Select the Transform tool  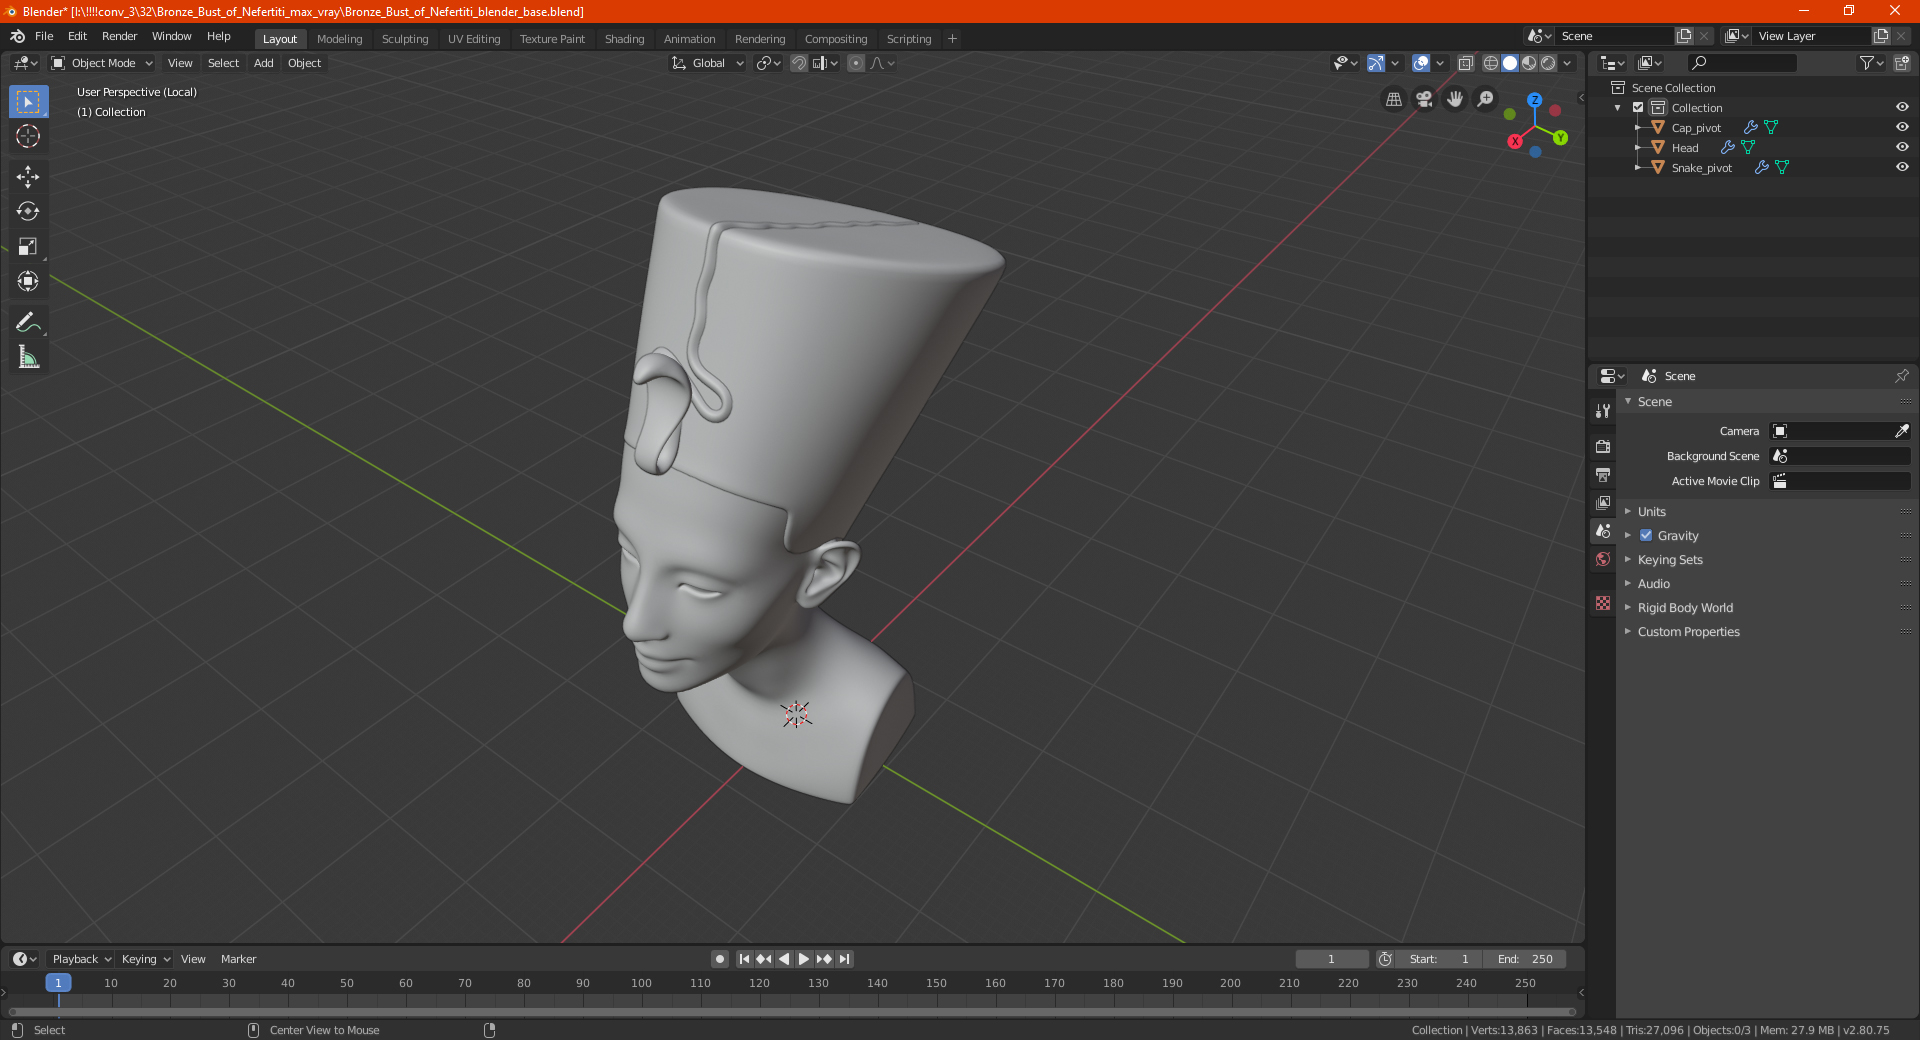pyautogui.click(x=28, y=281)
